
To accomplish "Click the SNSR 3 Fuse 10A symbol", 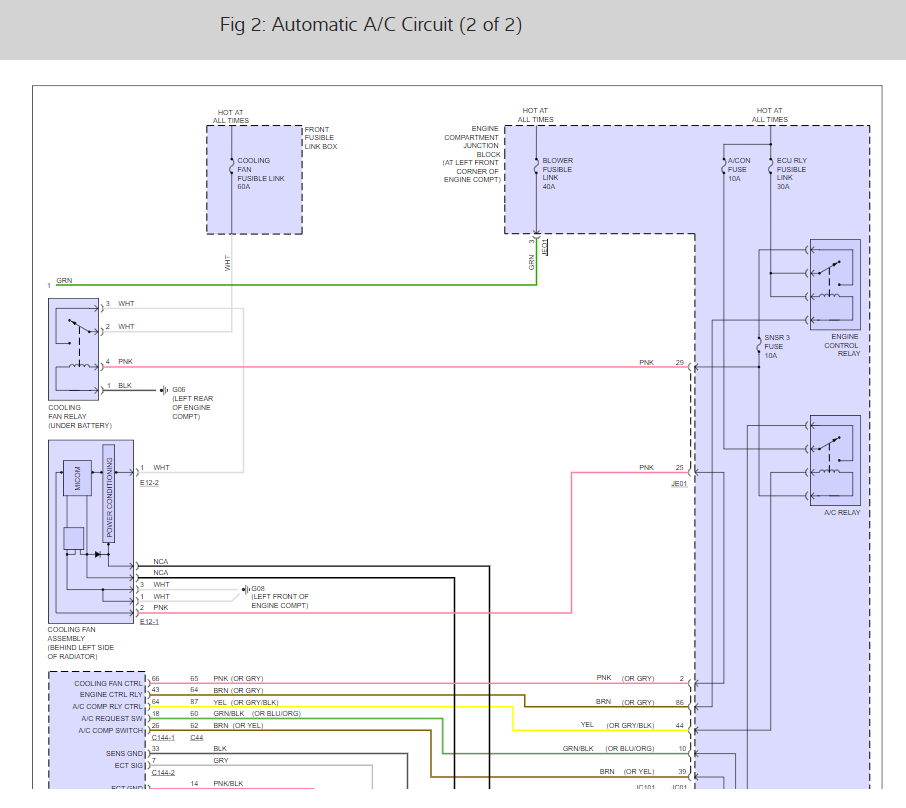I will pos(759,345).
